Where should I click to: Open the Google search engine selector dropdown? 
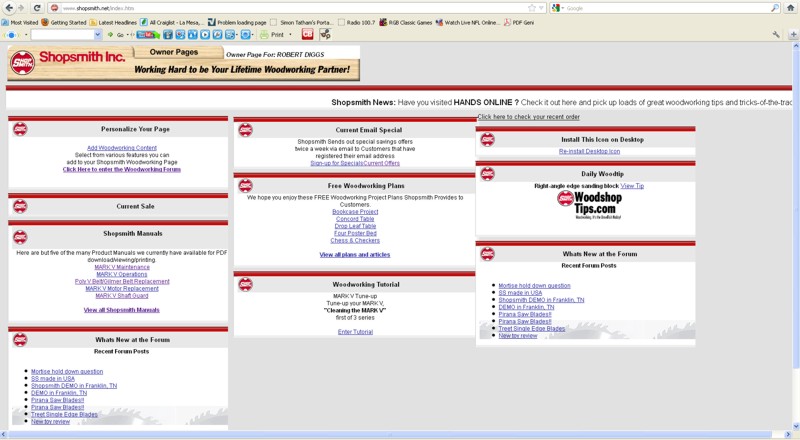558,8
